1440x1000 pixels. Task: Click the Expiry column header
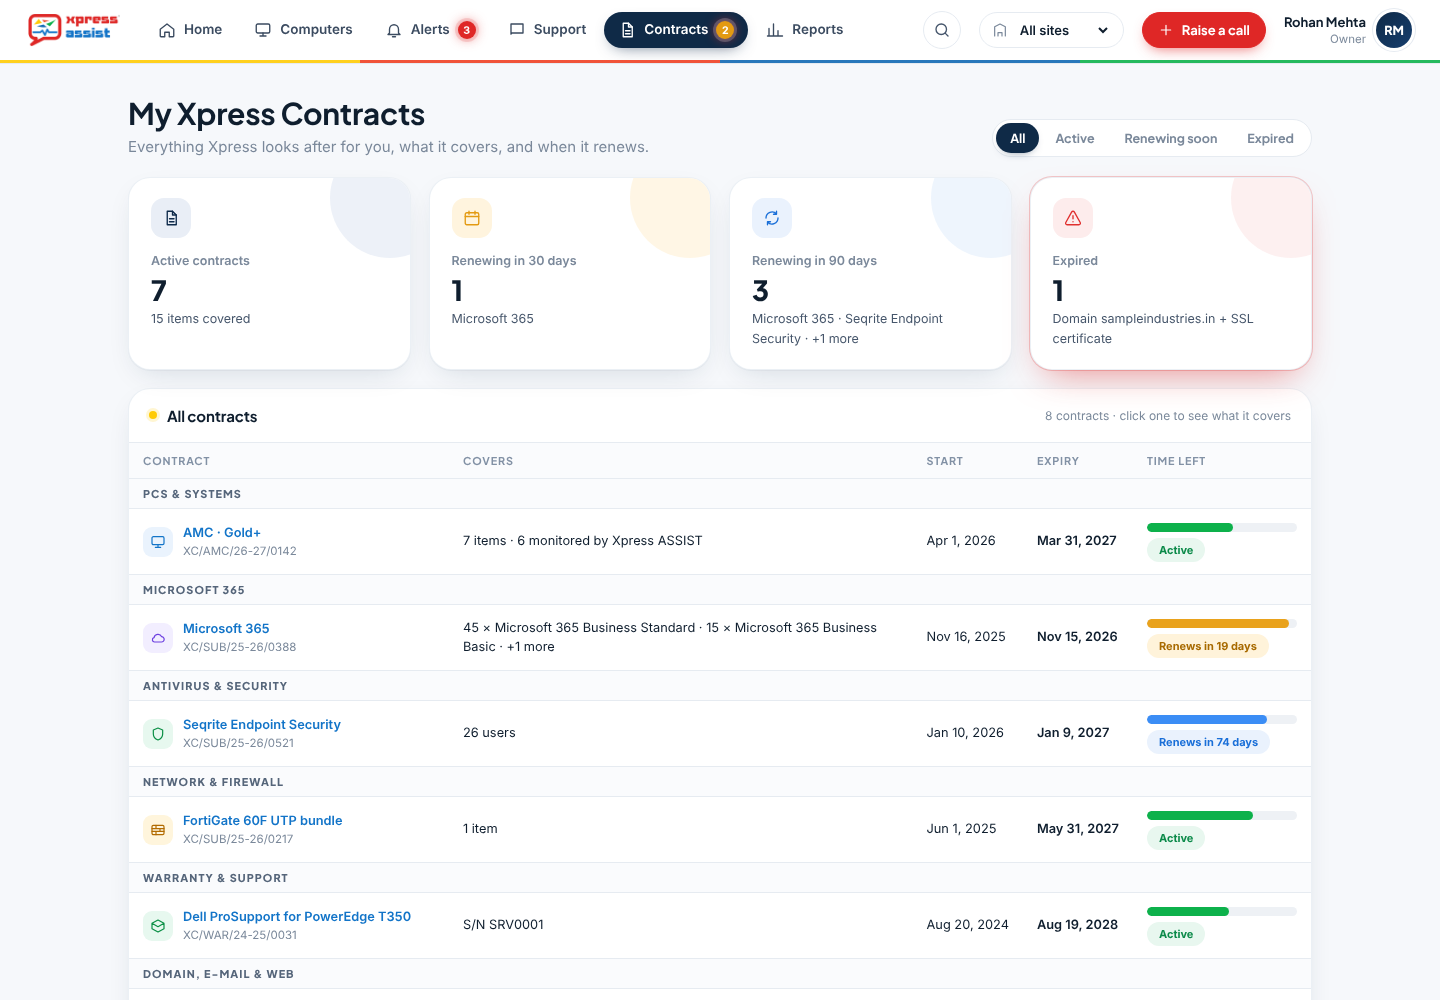coord(1058,462)
